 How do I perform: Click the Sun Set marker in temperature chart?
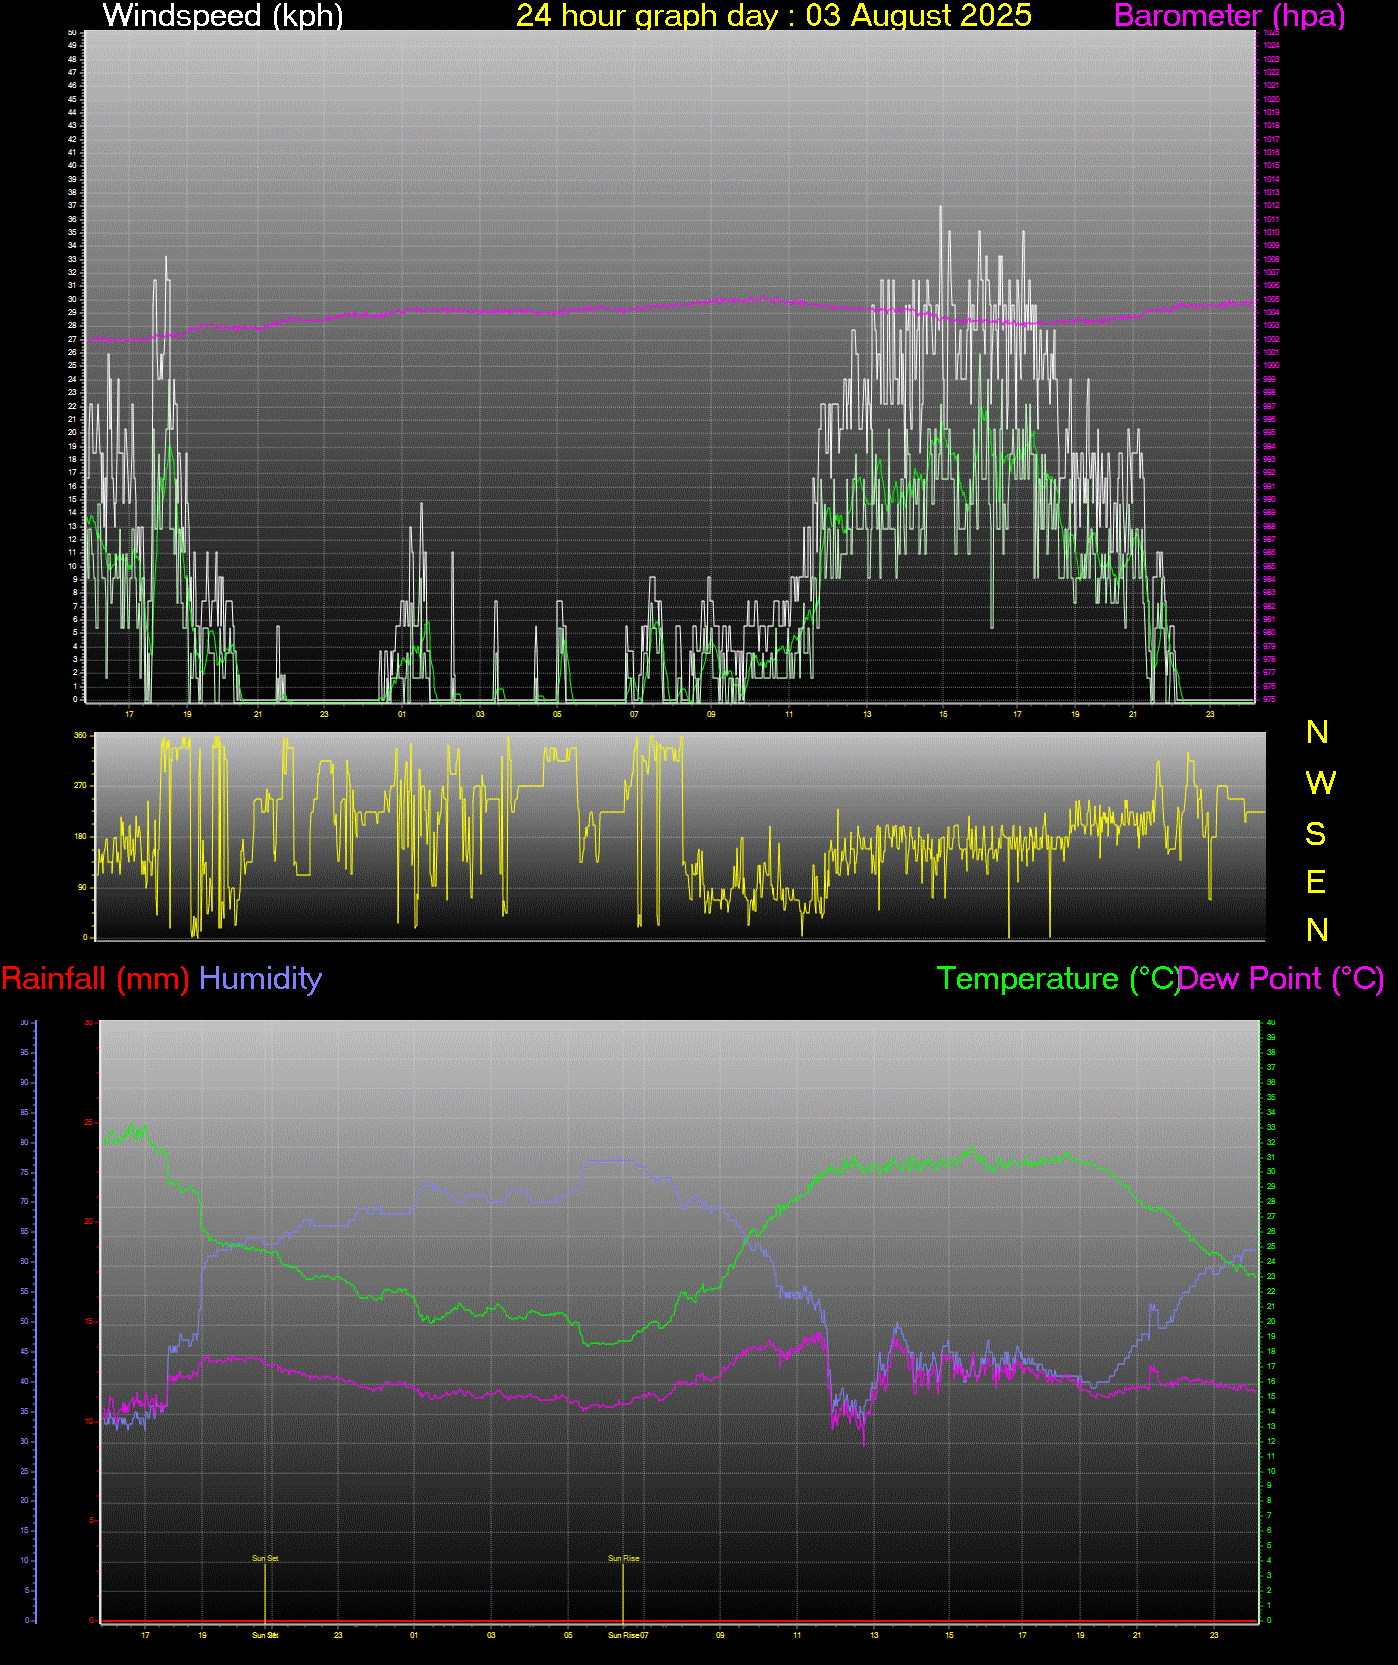pyautogui.click(x=265, y=1558)
